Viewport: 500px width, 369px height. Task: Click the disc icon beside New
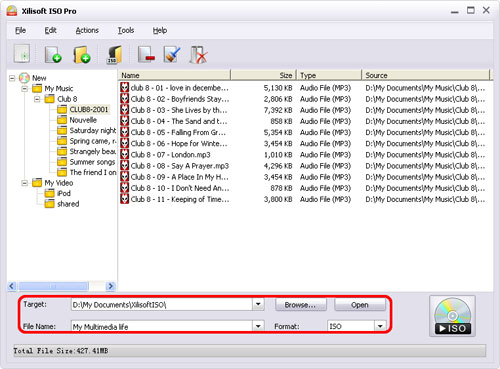(x=24, y=78)
